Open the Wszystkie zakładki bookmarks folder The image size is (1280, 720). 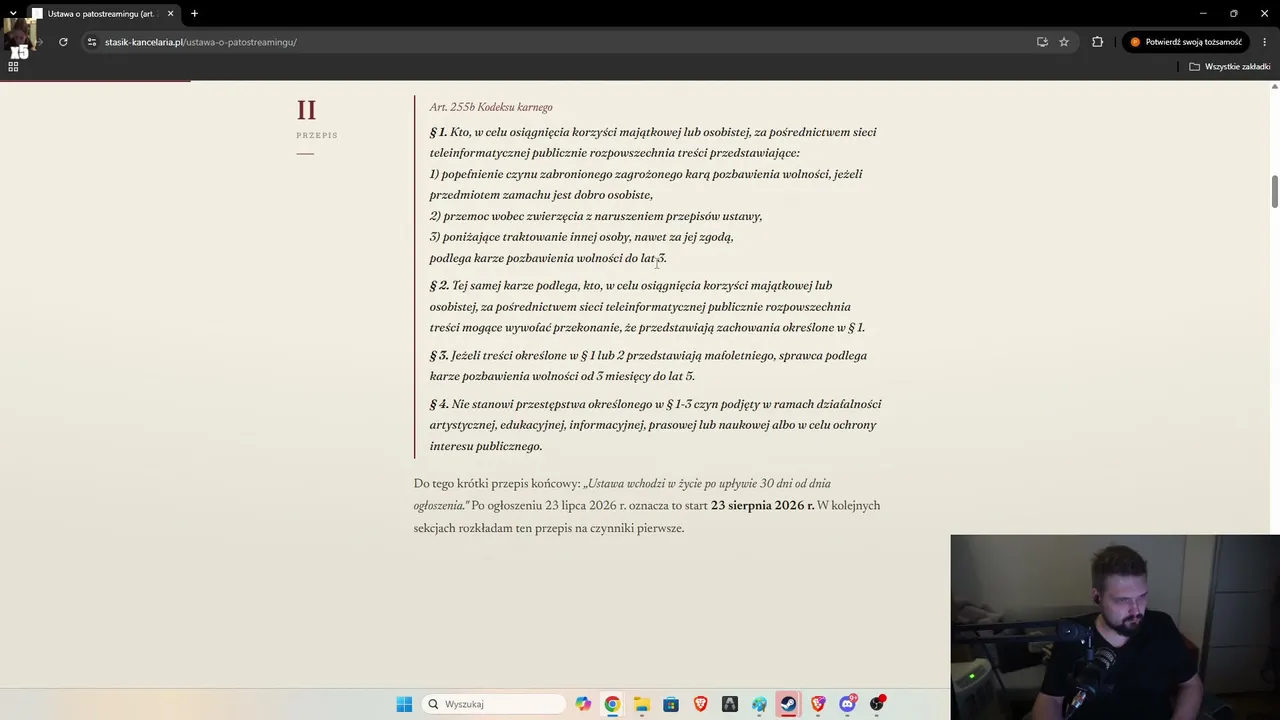(x=1230, y=66)
